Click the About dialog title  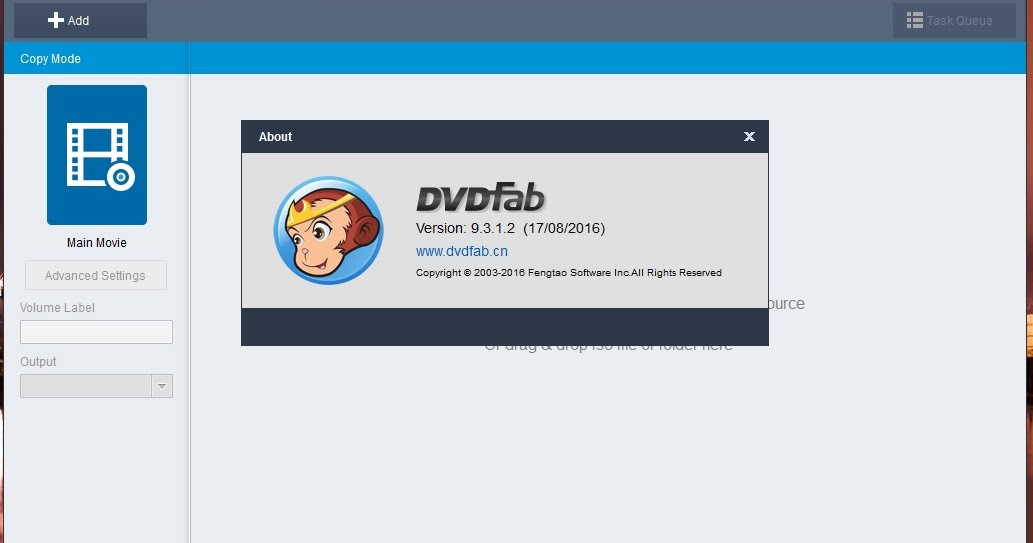pyautogui.click(x=275, y=136)
